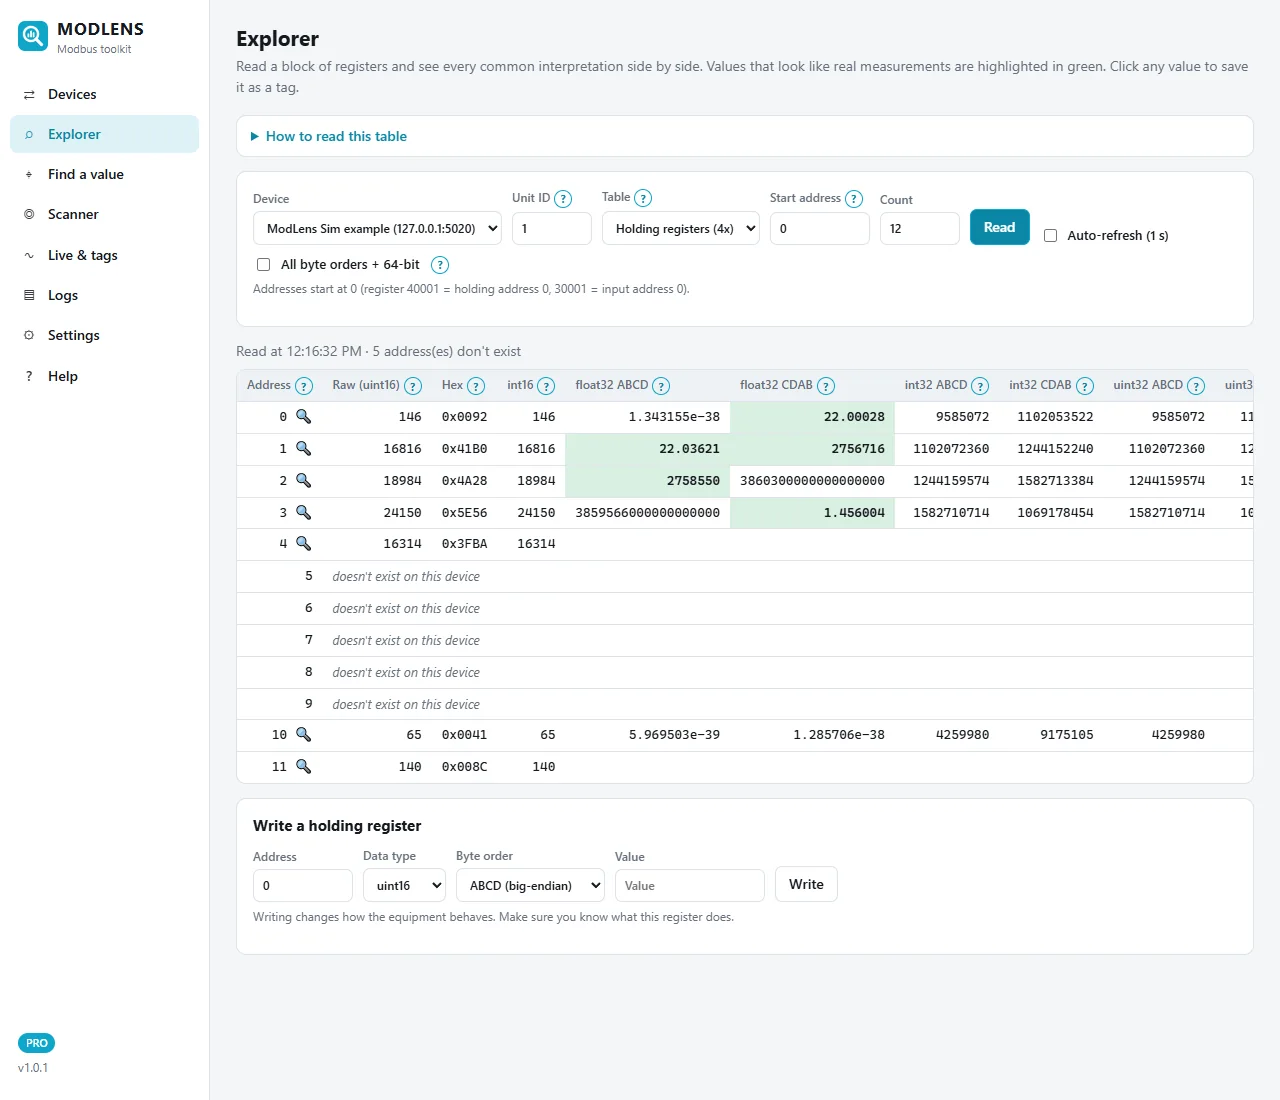Enable Auto-refresh (1 s) checkbox
Viewport: 1280px width, 1100px height.
pos(1050,236)
